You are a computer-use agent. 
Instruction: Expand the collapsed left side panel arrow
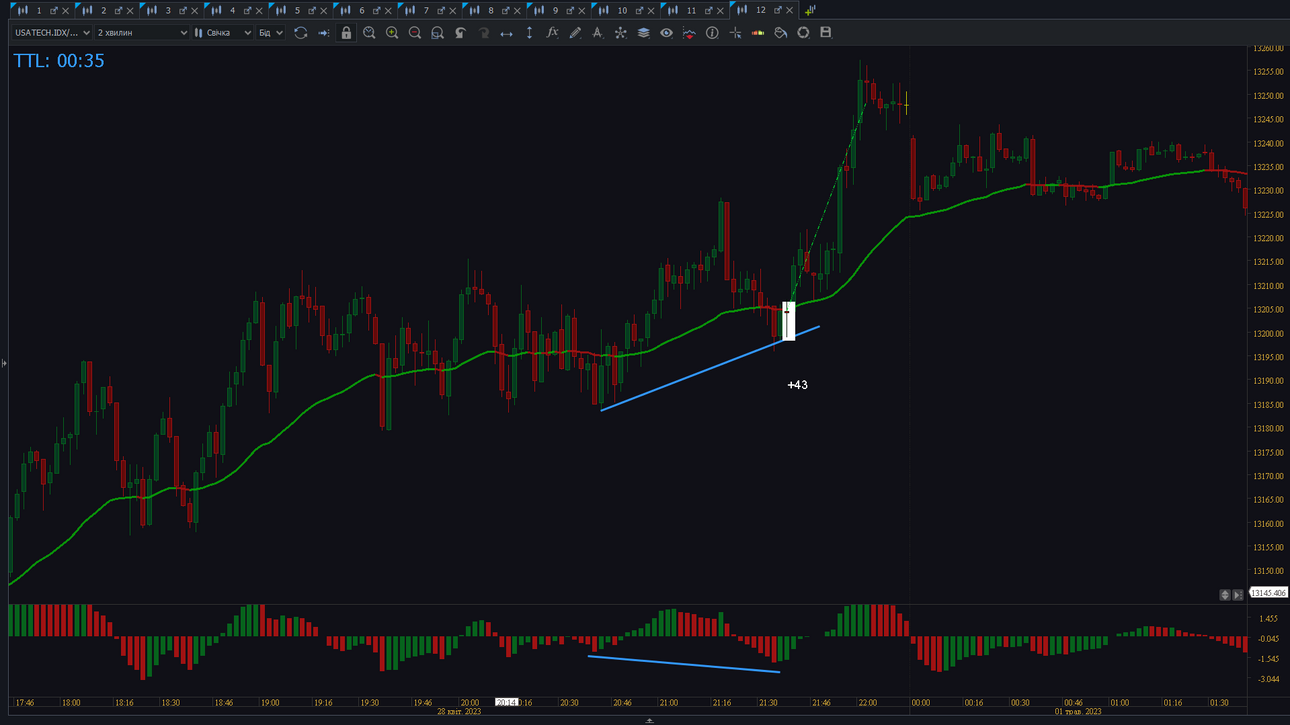click(4, 363)
